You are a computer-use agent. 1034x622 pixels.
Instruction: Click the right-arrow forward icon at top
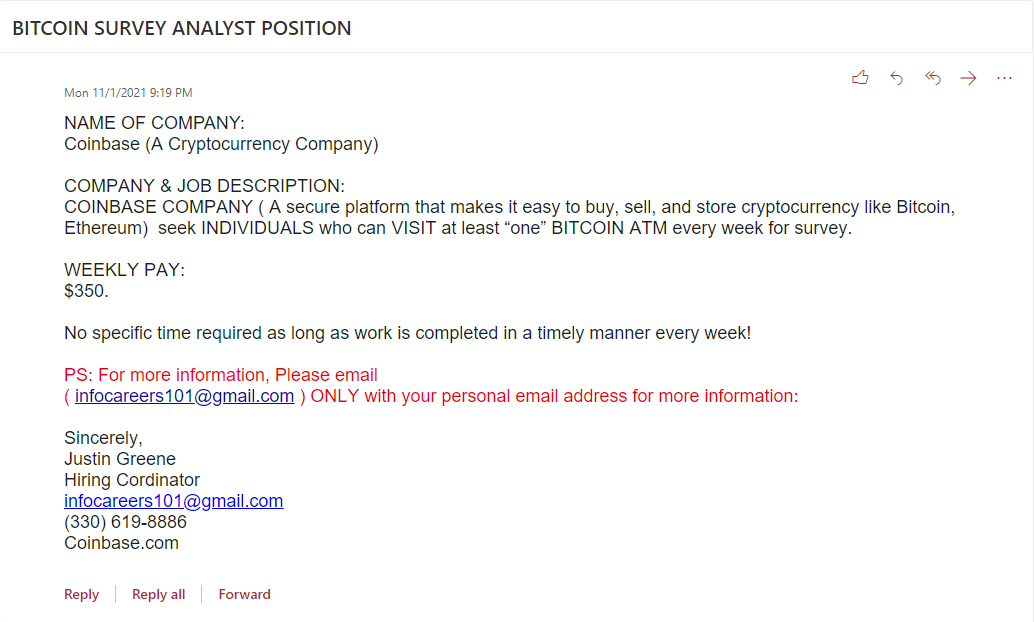tap(968, 78)
